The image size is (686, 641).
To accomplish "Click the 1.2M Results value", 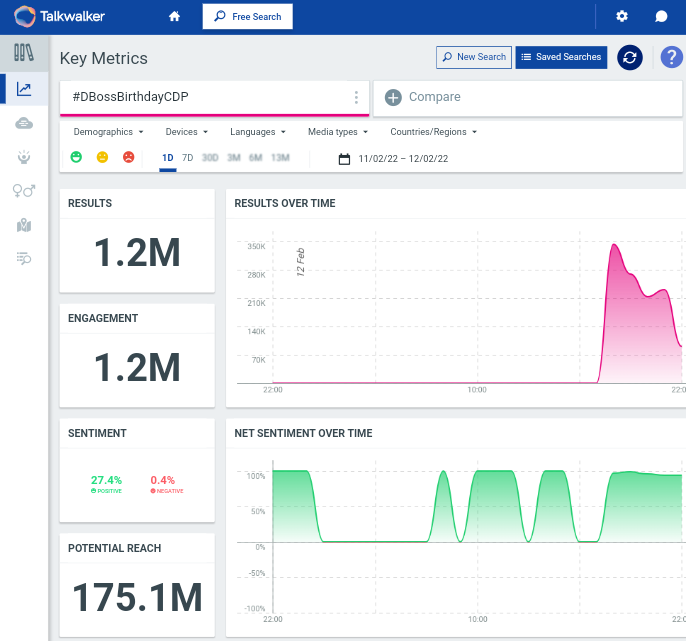I will pos(137,252).
